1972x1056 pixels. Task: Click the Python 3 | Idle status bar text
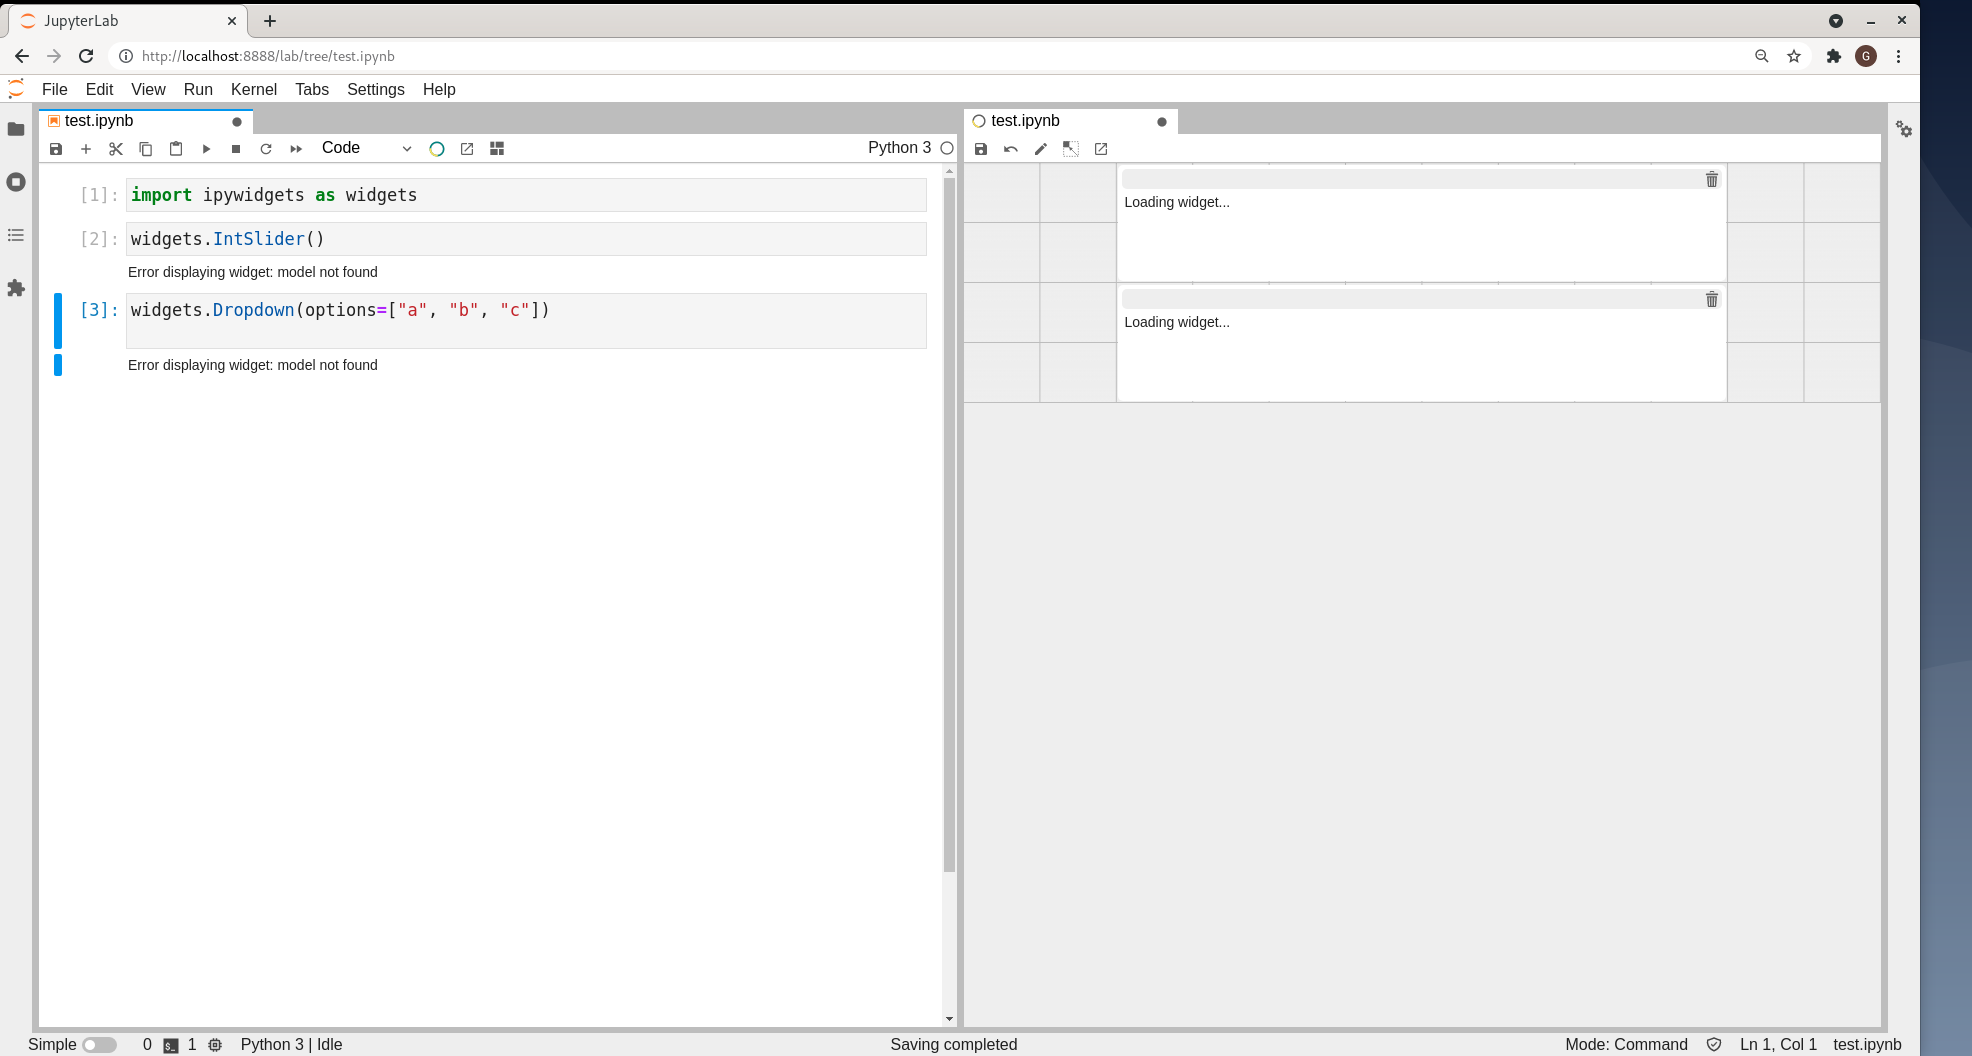291,1044
